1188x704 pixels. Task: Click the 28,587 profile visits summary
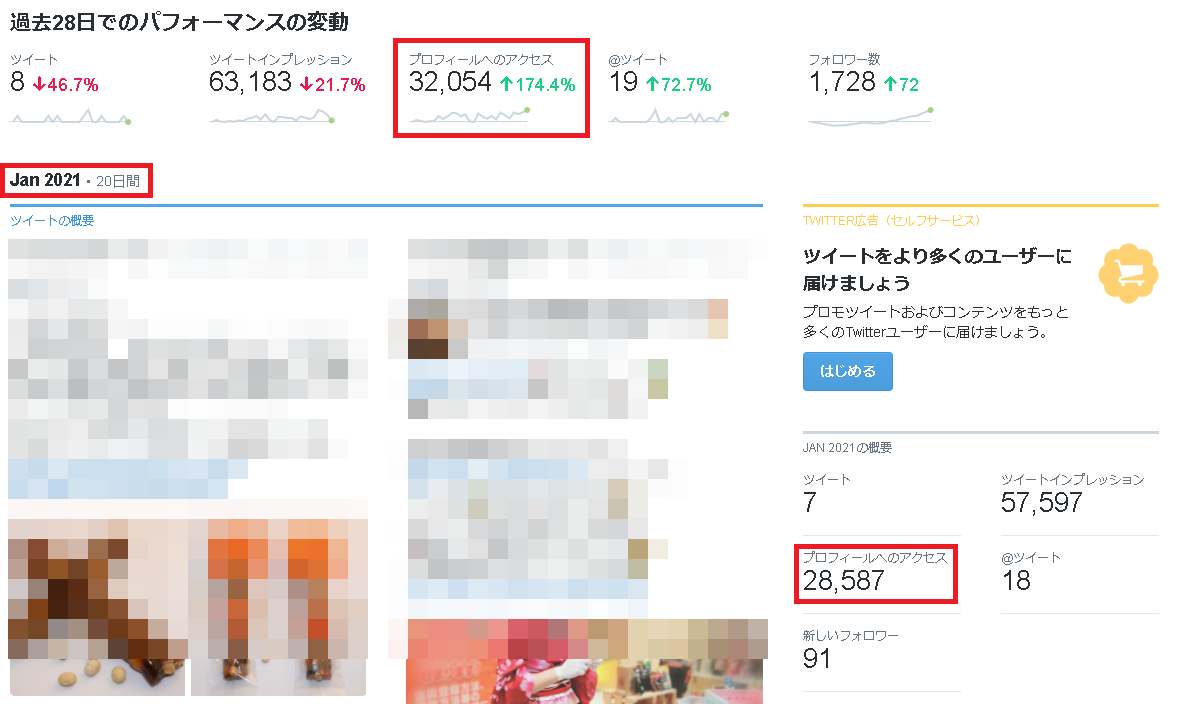843,580
